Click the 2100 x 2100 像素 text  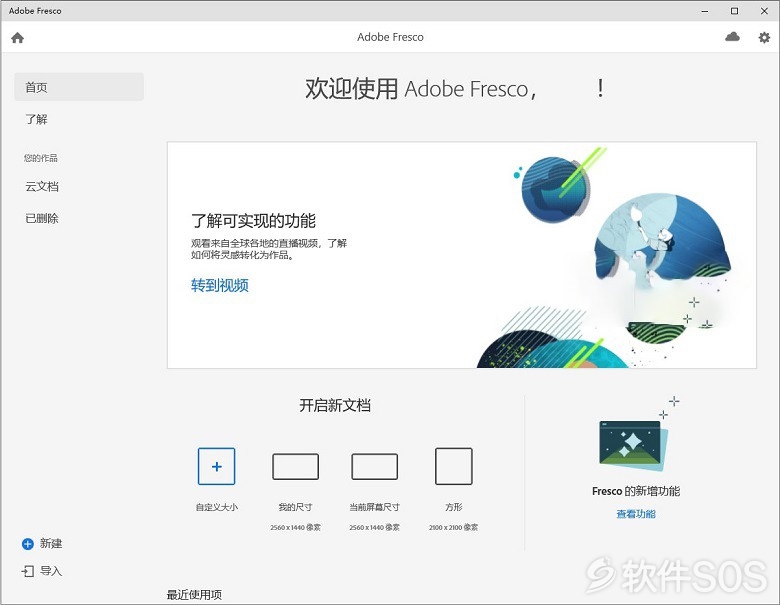tap(454, 527)
